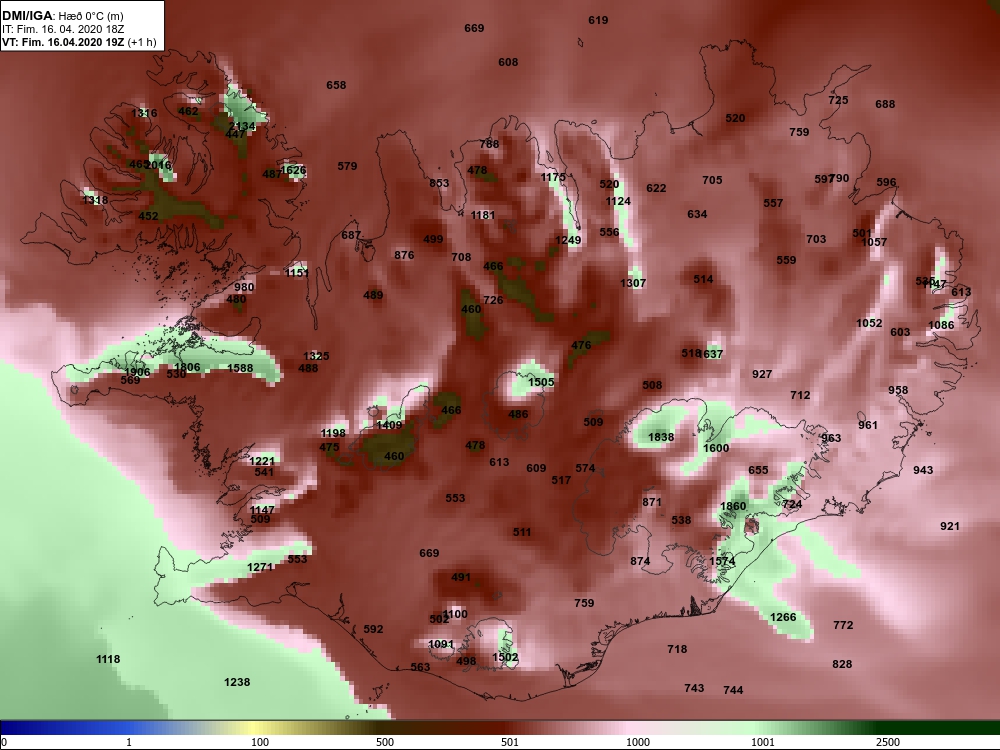Click the 1806 height value
The width and height of the screenshot is (1000, 750).
click(188, 367)
